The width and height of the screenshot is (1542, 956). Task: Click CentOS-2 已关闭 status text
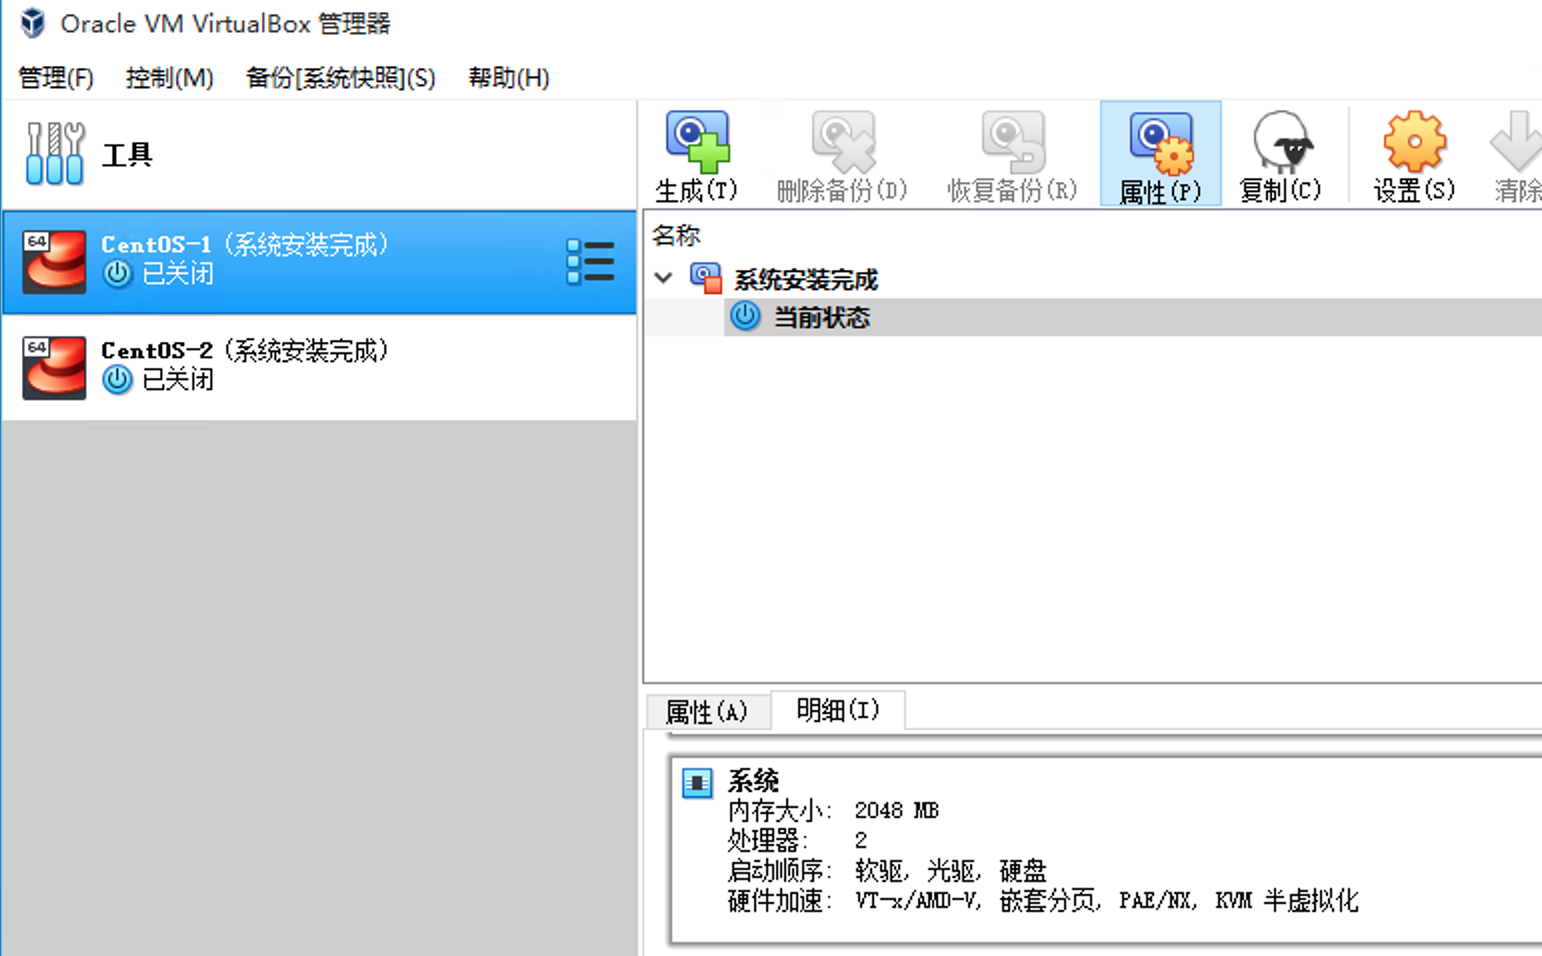pos(178,380)
